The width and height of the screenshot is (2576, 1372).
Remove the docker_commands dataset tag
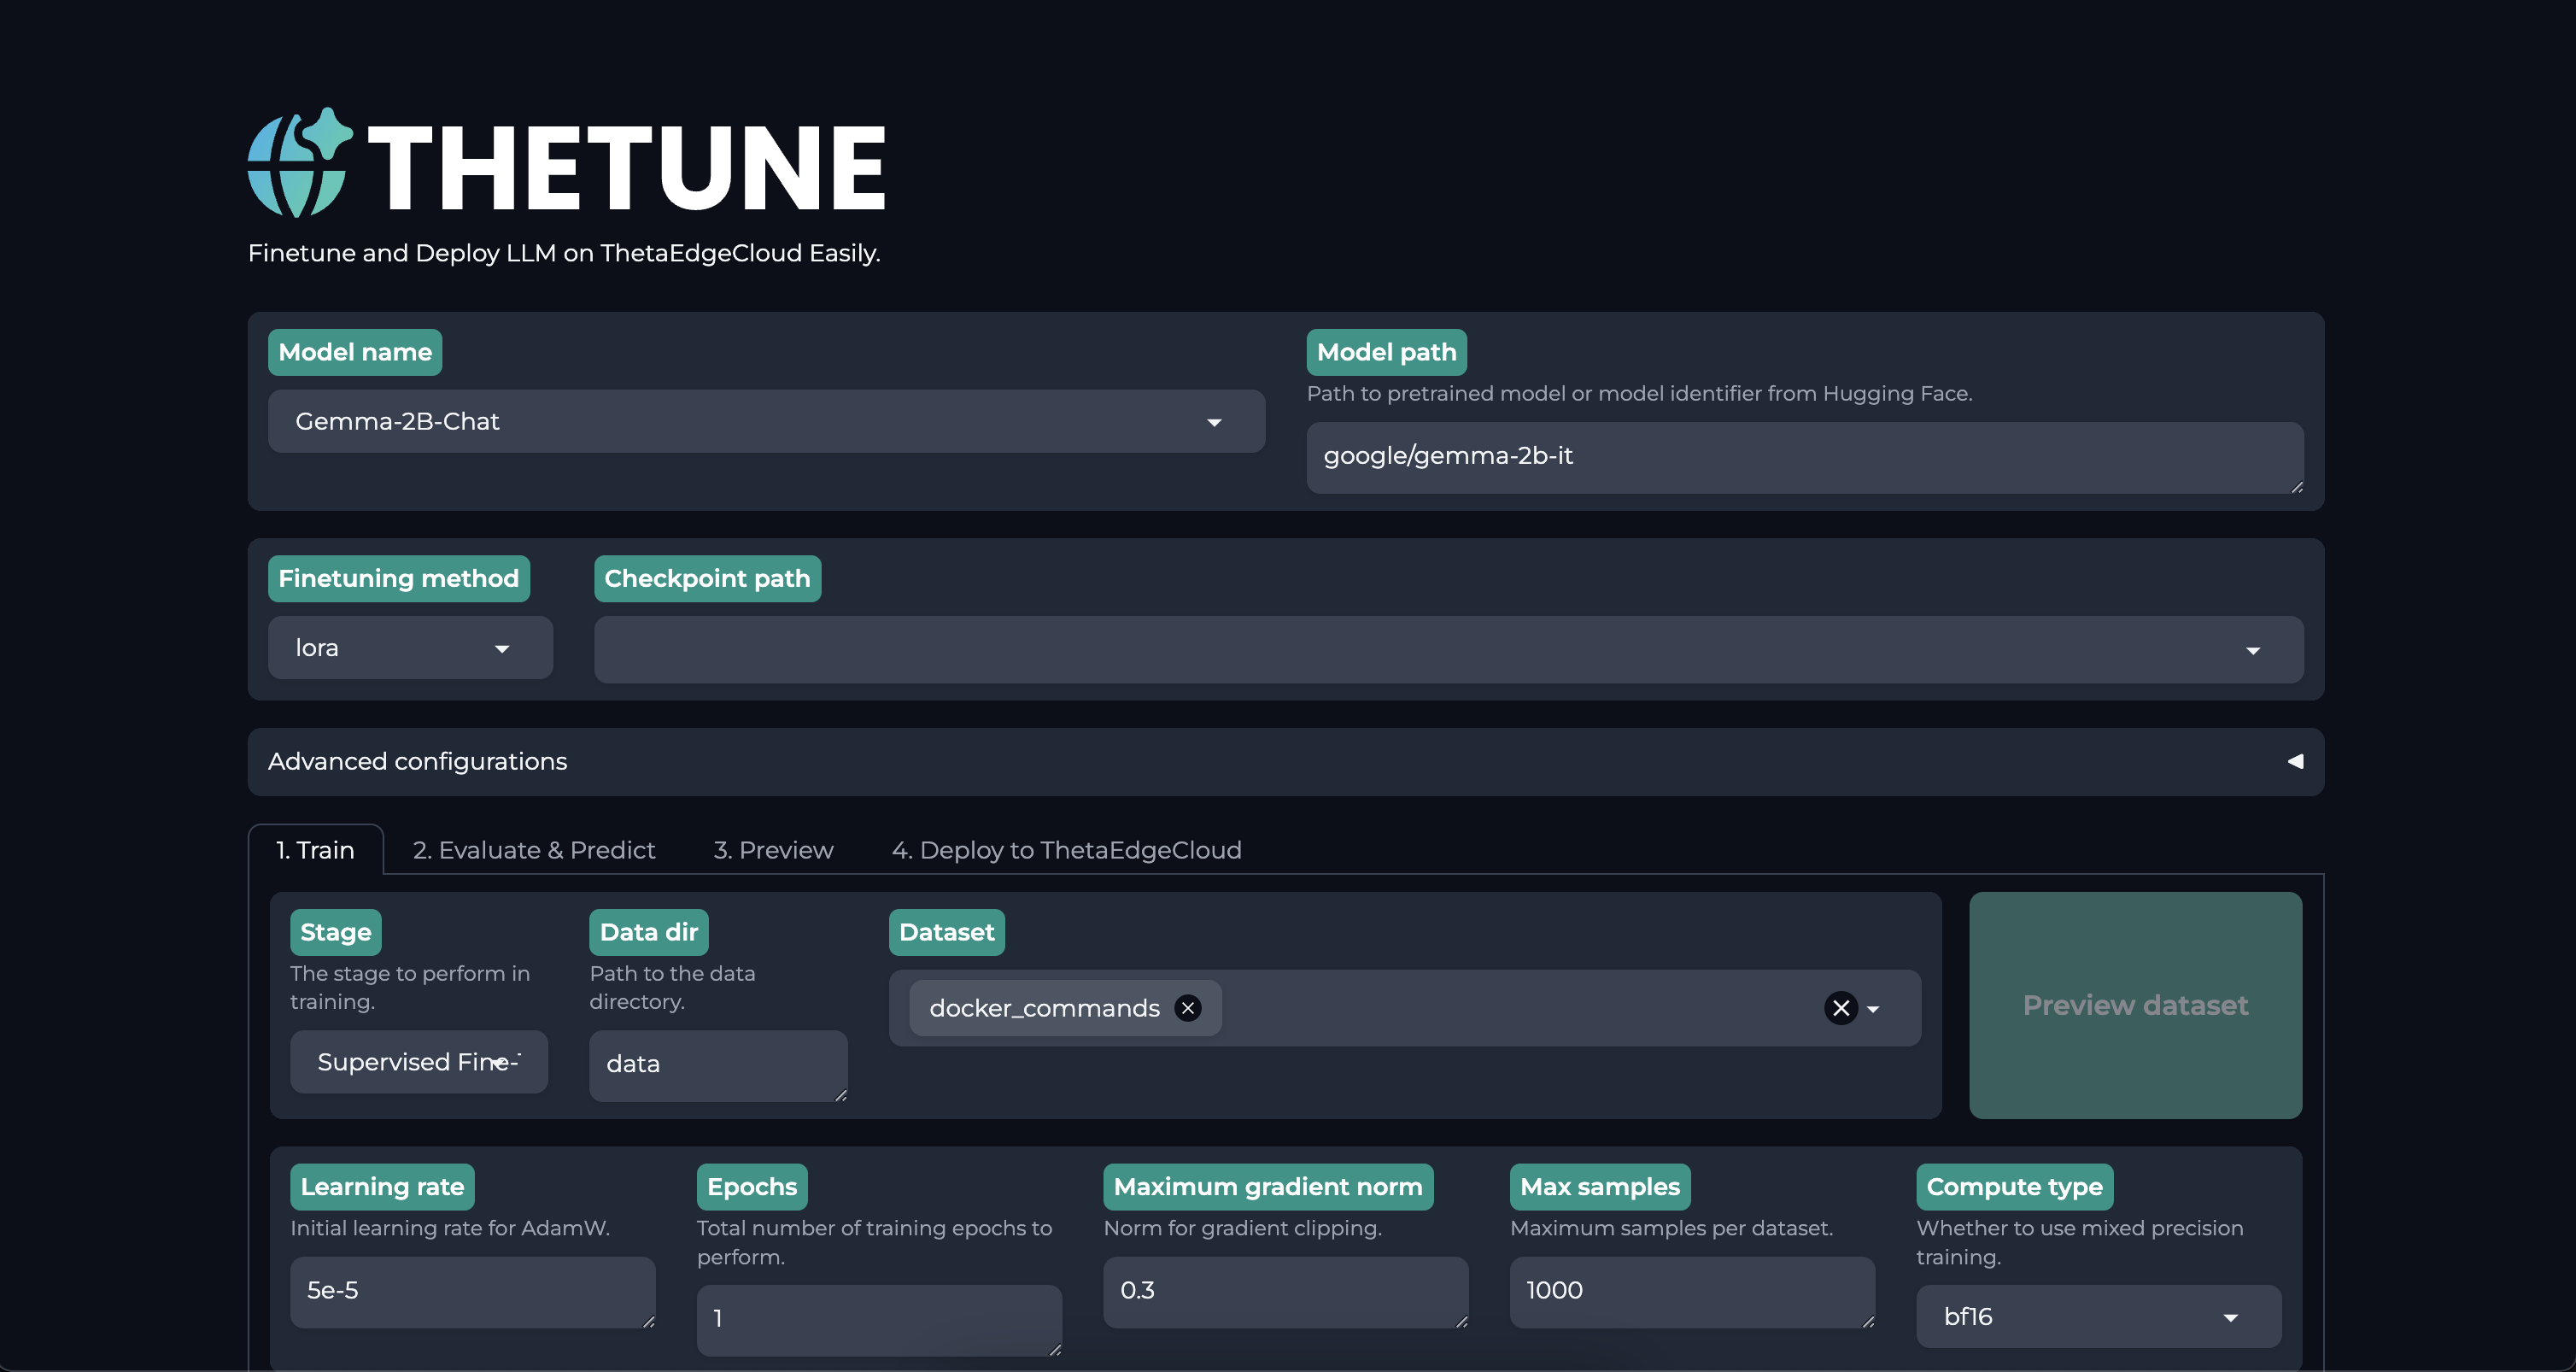pos(1187,1008)
